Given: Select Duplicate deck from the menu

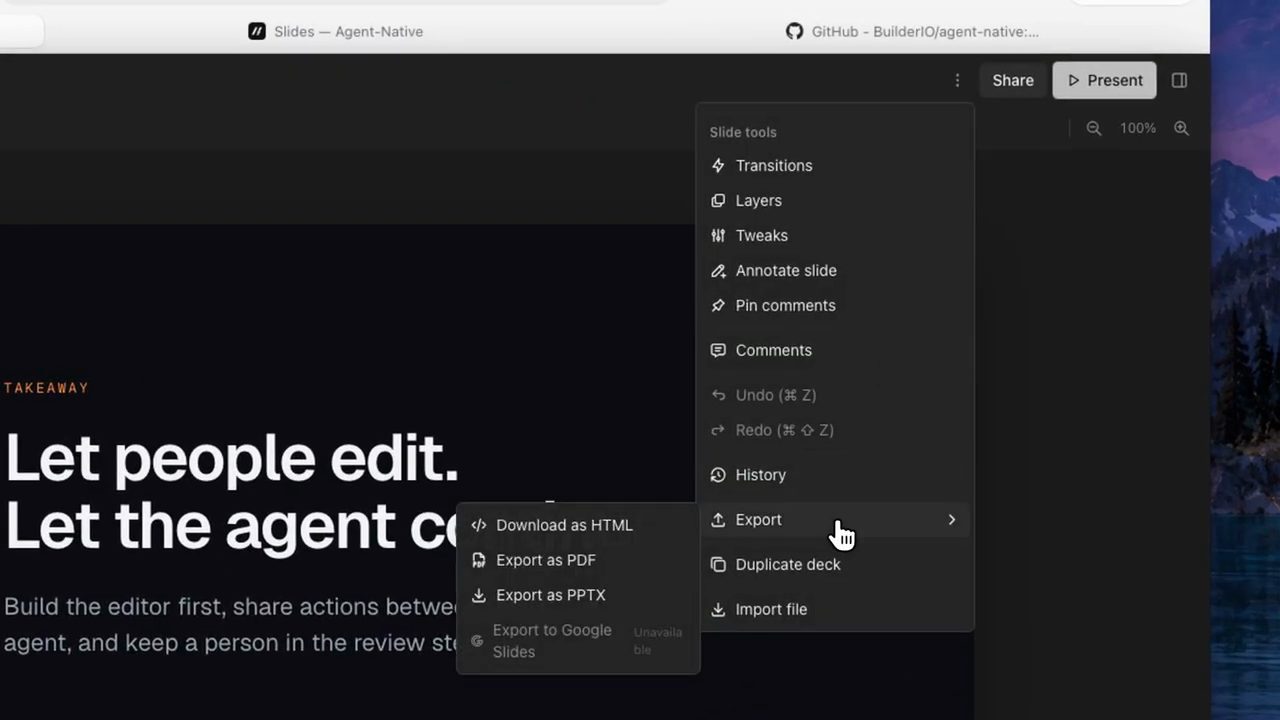Looking at the screenshot, I should (835, 565).
